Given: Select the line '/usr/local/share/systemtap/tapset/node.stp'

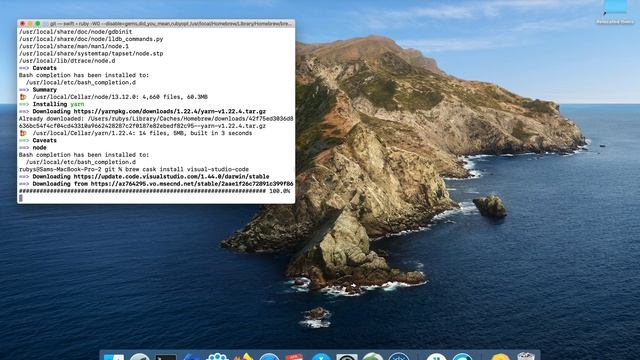Looking at the screenshot, I should click(x=91, y=53).
